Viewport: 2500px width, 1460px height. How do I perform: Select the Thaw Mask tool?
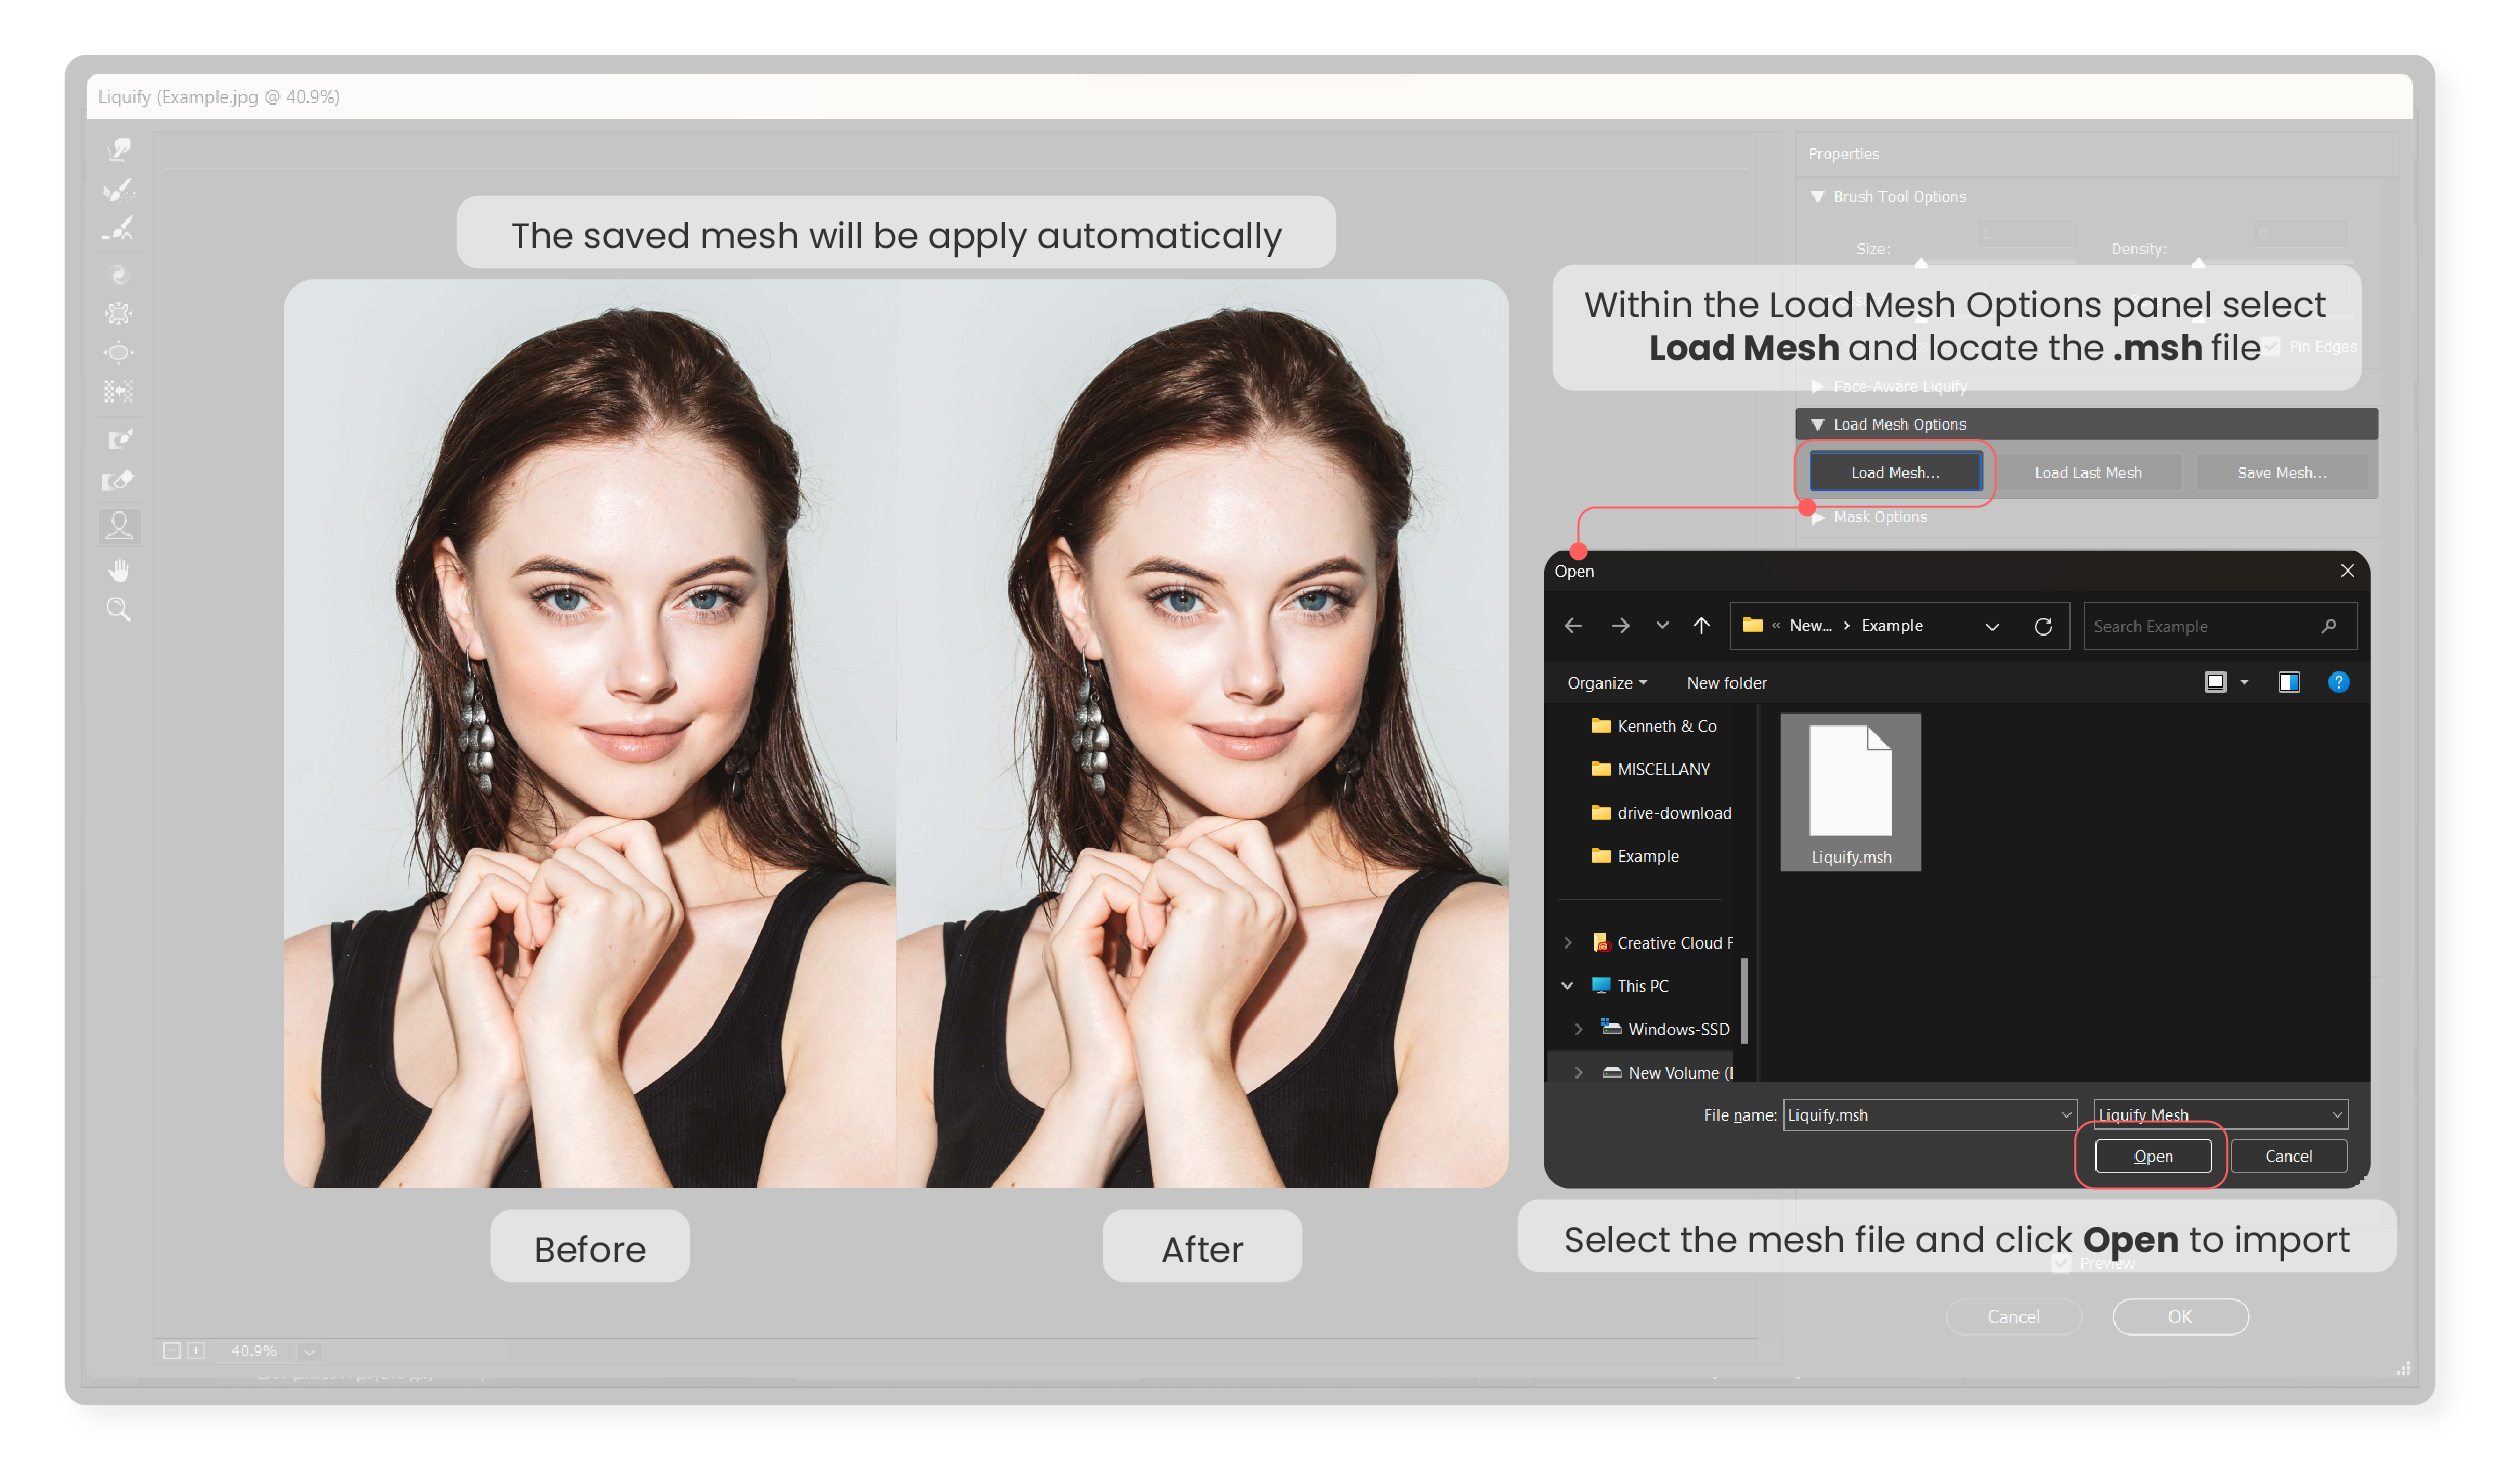[119, 480]
